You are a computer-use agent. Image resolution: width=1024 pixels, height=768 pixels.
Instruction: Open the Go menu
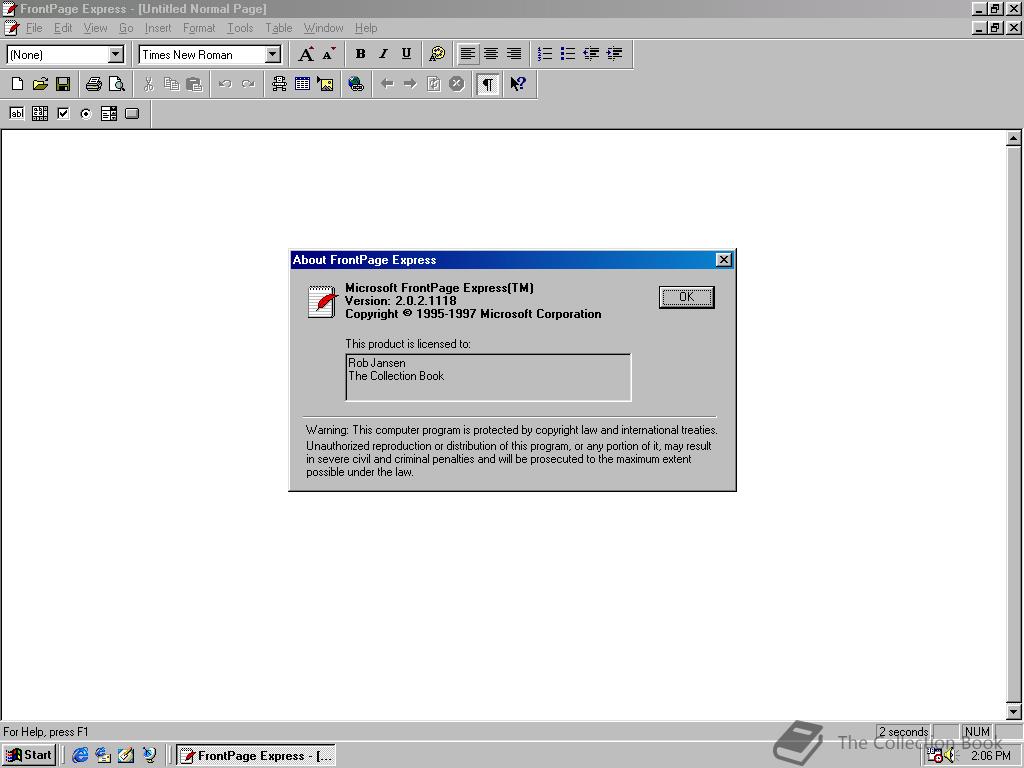(x=126, y=28)
